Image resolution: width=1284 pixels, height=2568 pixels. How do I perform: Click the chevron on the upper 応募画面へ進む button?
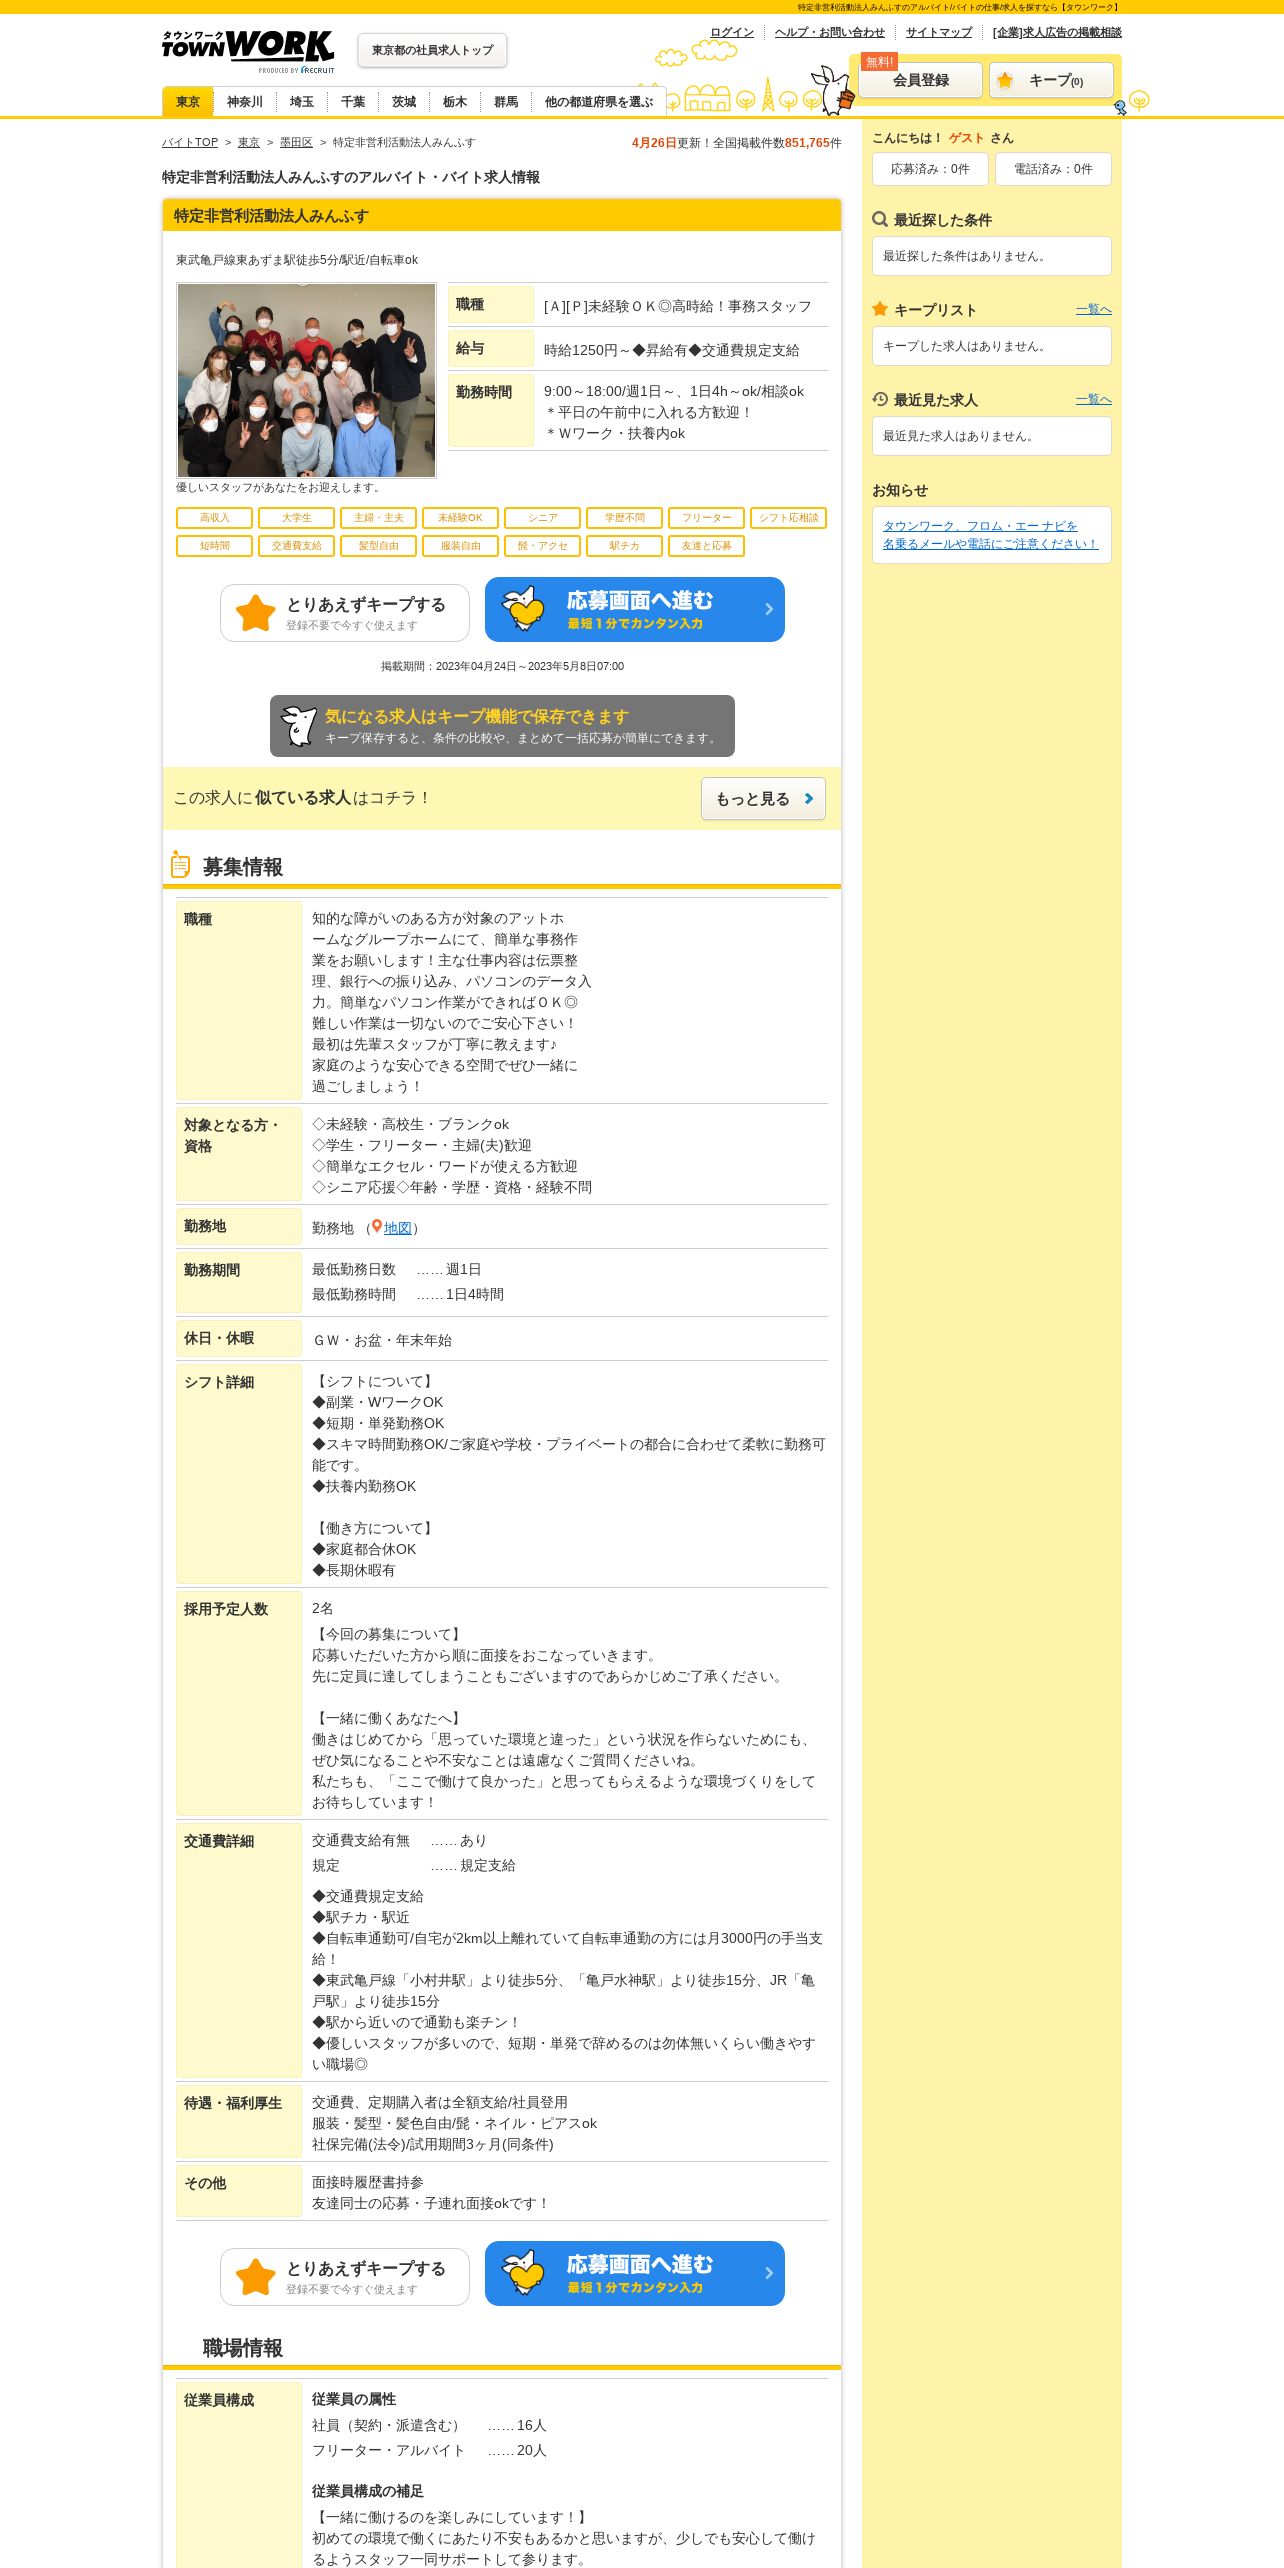[769, 609]
